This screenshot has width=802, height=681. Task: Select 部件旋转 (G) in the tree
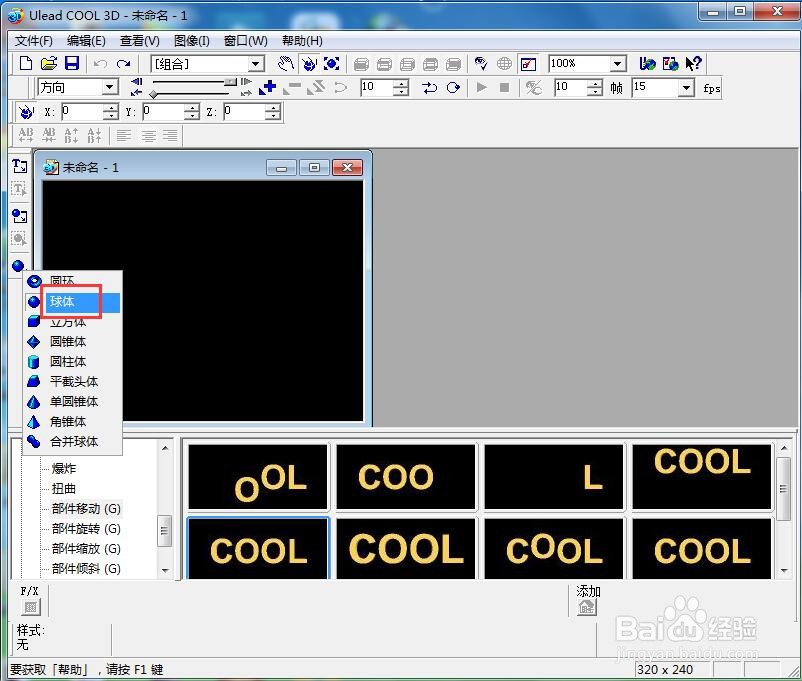[86, 529]
